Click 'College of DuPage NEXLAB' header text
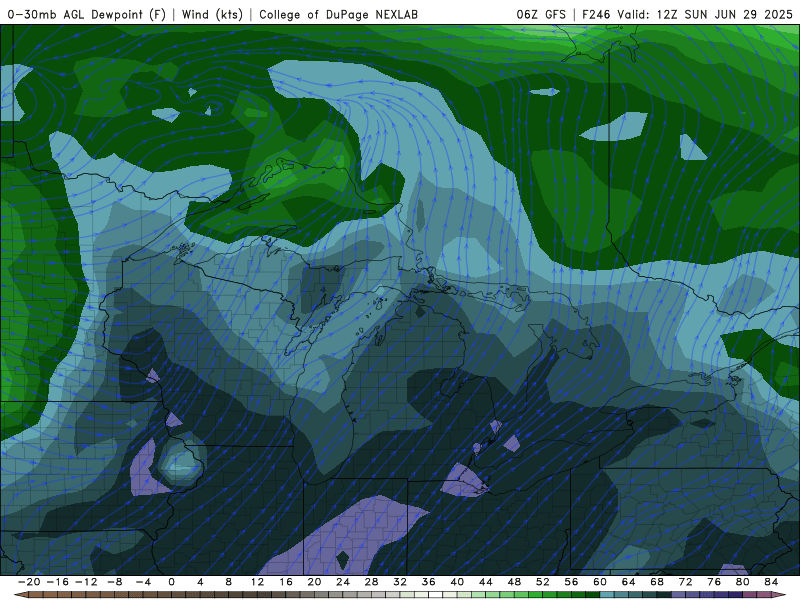The height and width of the screenshot is (600, 800). coord(338,14)
